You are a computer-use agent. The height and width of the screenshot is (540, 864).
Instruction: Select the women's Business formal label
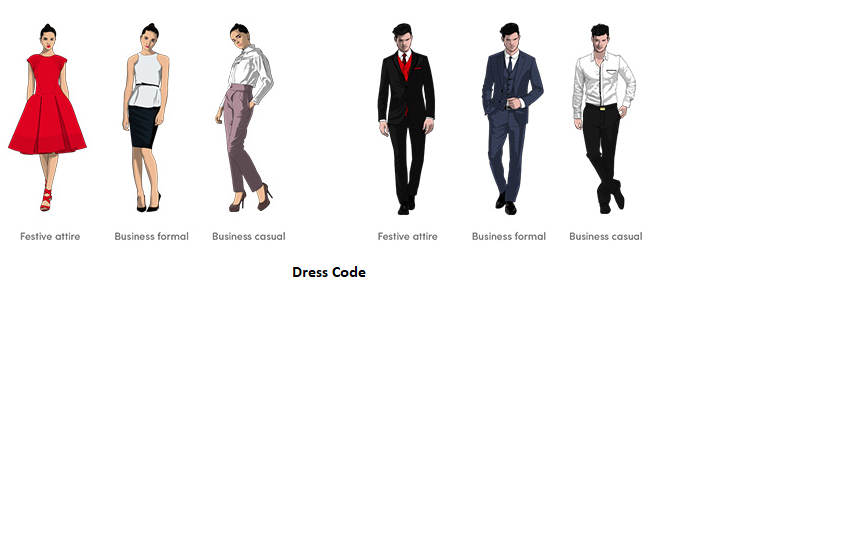[151, 237]
